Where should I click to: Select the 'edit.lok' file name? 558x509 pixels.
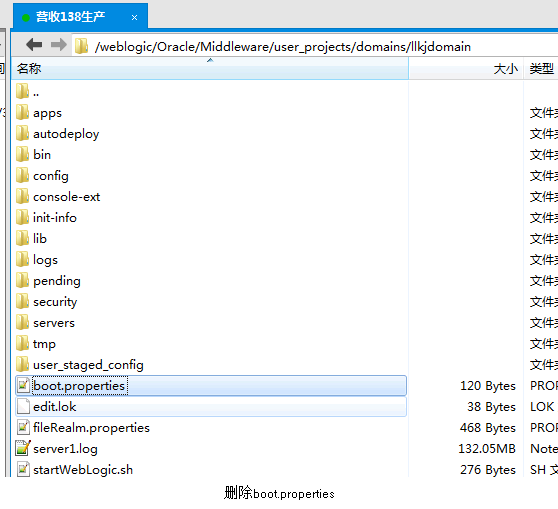54,406
